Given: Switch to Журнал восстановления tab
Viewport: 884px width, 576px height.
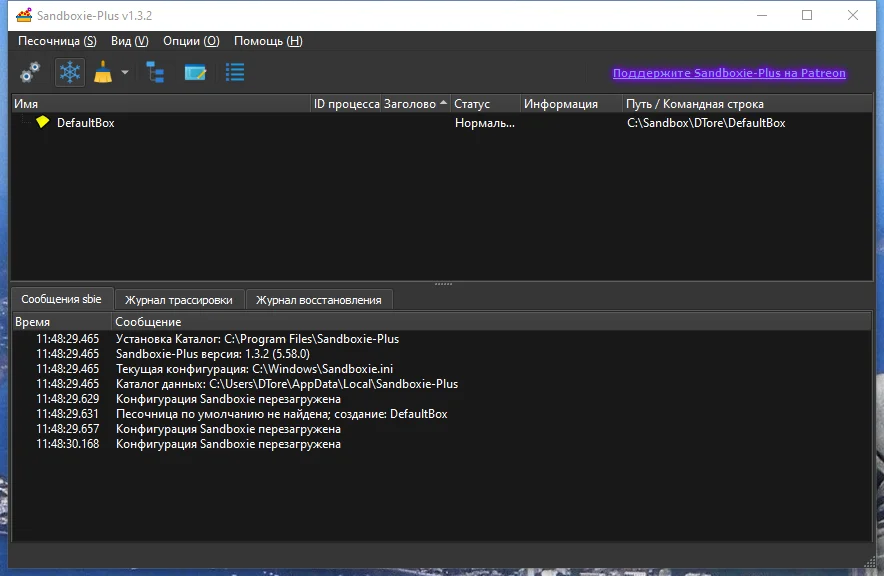Looking at the screenshot, I should pyautogui.click(x=319, y=300).
